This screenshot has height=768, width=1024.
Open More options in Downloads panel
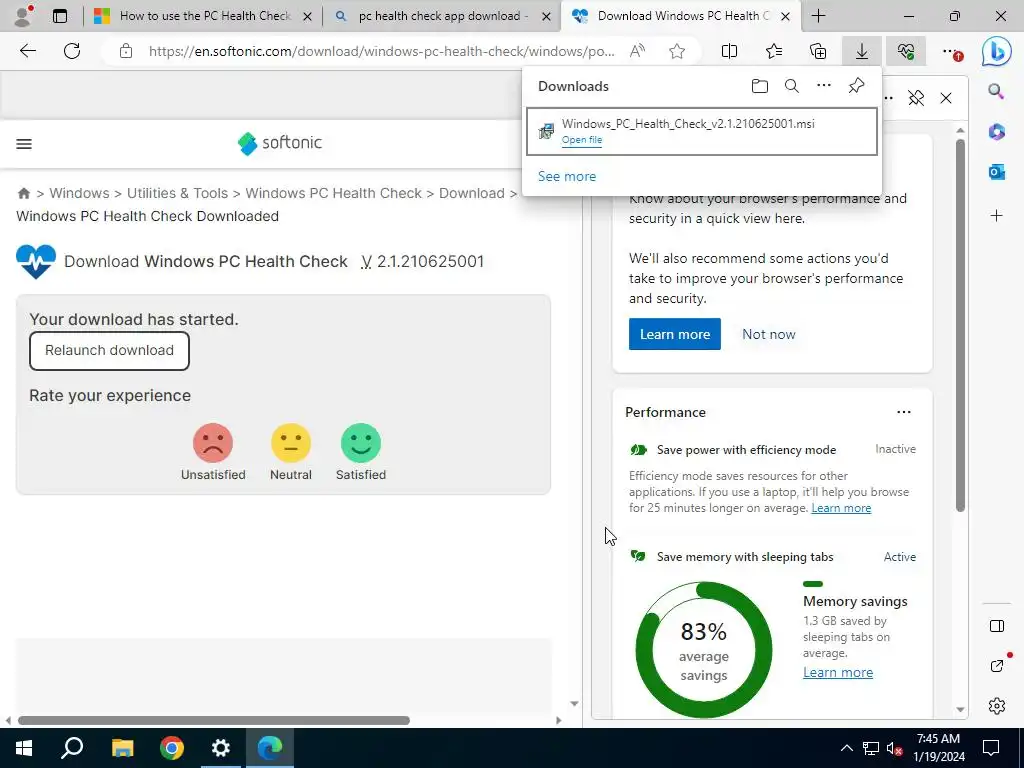(x=824, y=86)
